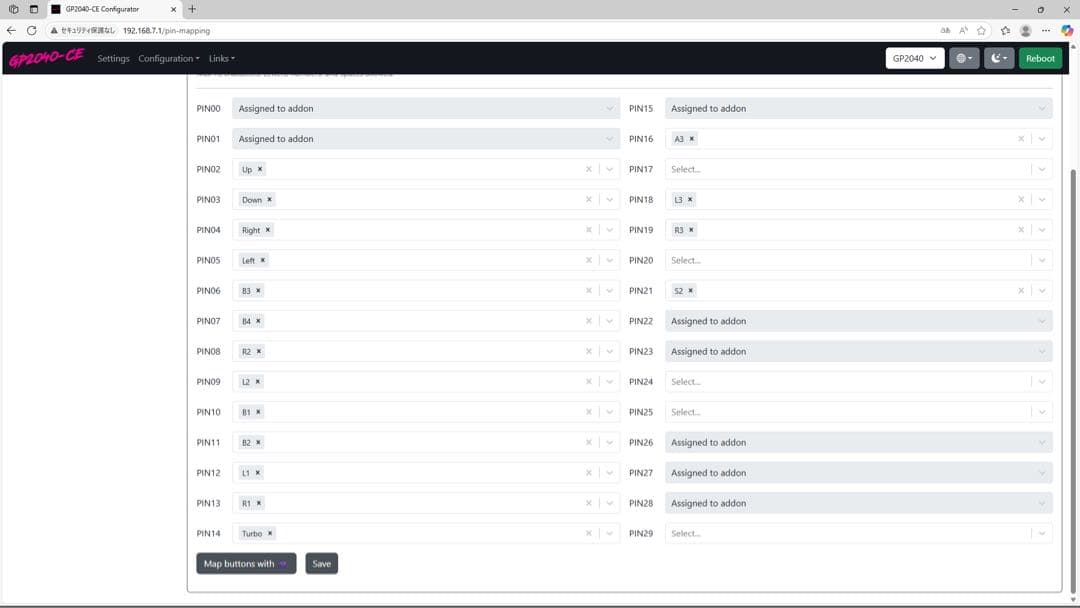Remove the Up tag from PIN02
This screenshot has width=1080, height=608.
[x=260, y=170]
